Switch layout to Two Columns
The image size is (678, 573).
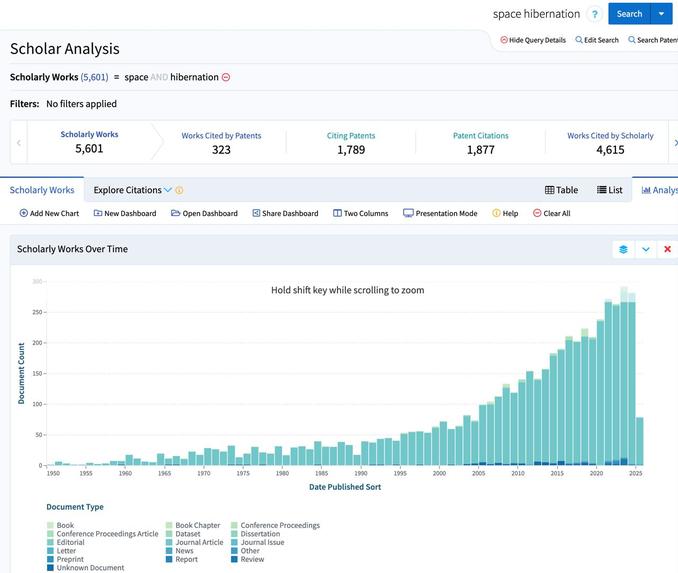[361, 213]
